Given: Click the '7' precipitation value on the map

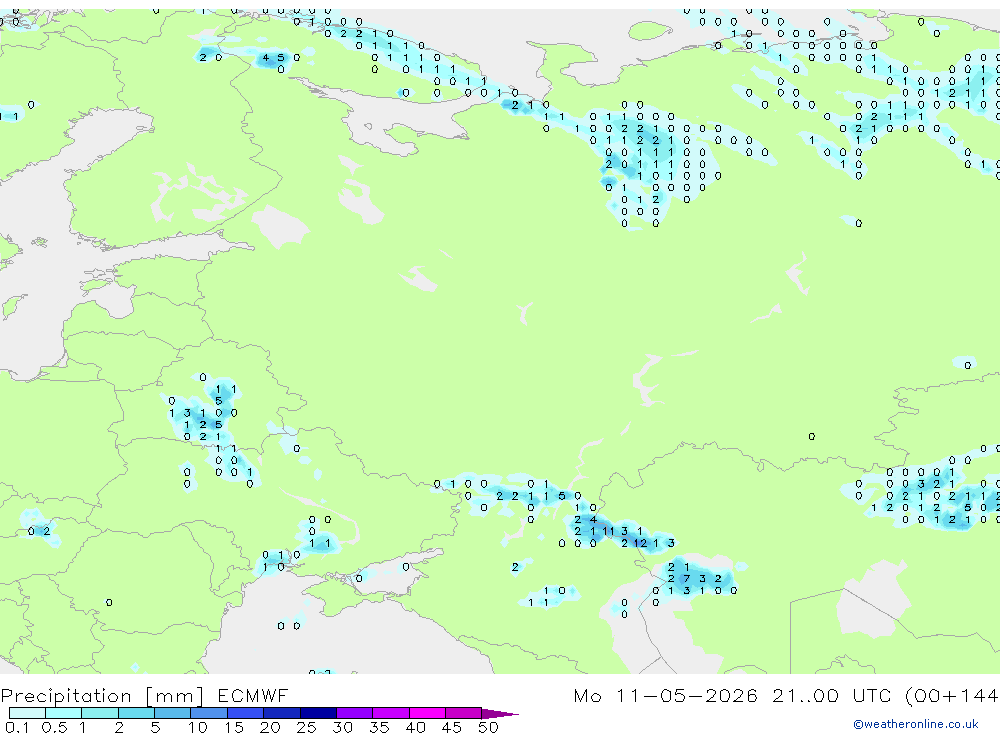Looking at the screenshot, I should coord(687,579).
